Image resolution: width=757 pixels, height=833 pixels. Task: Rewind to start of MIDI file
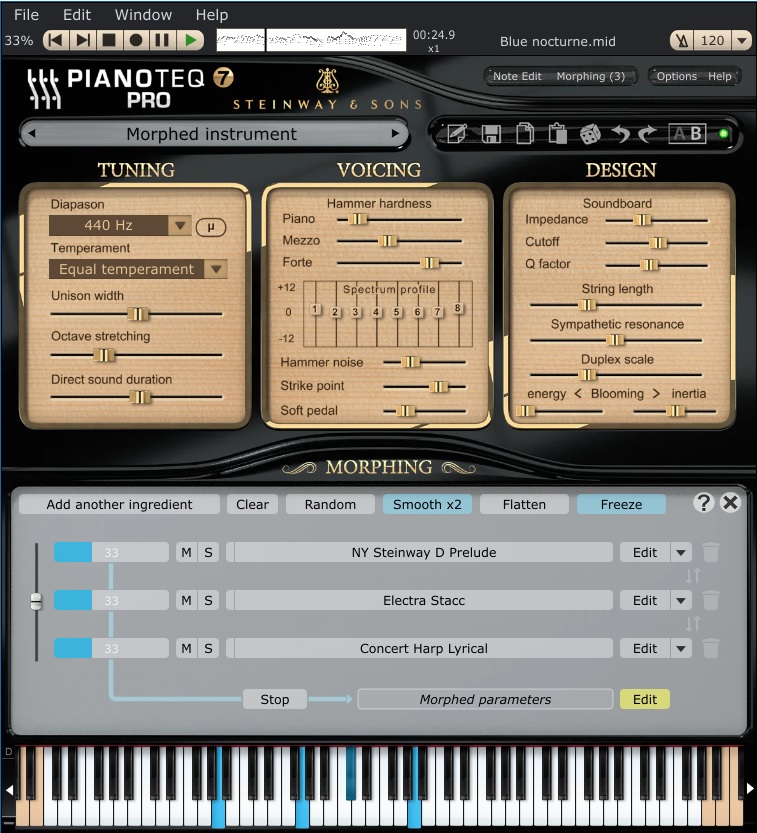(x=55, y=40)
